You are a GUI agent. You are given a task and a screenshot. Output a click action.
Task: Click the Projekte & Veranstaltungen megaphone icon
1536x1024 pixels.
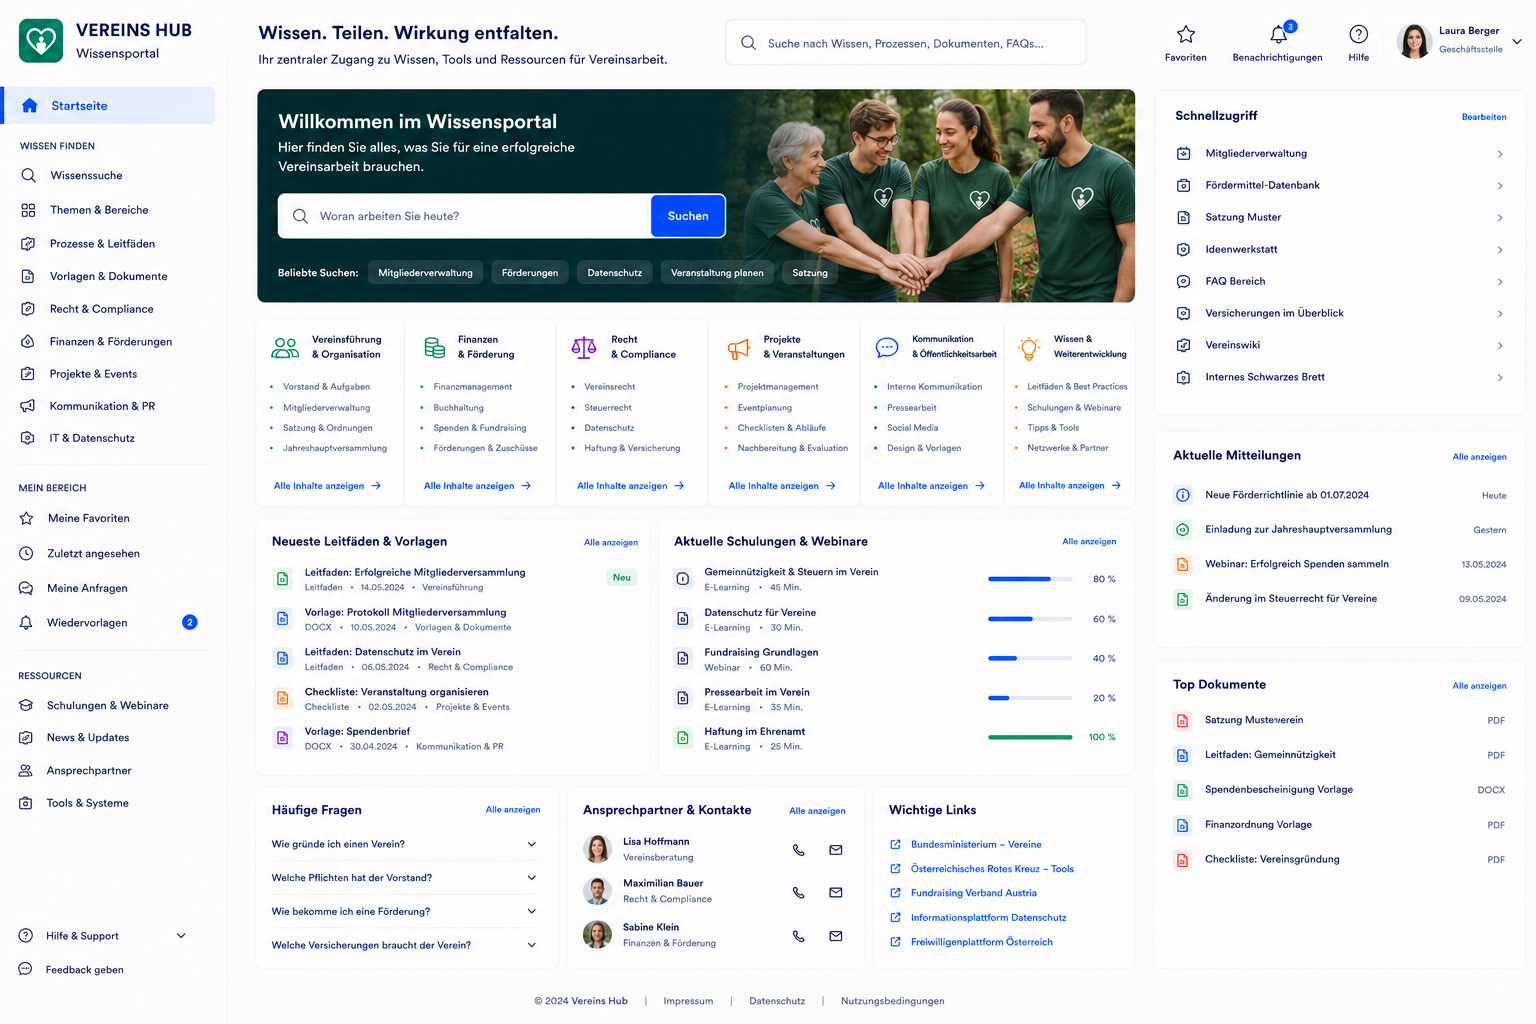(739, 349)
